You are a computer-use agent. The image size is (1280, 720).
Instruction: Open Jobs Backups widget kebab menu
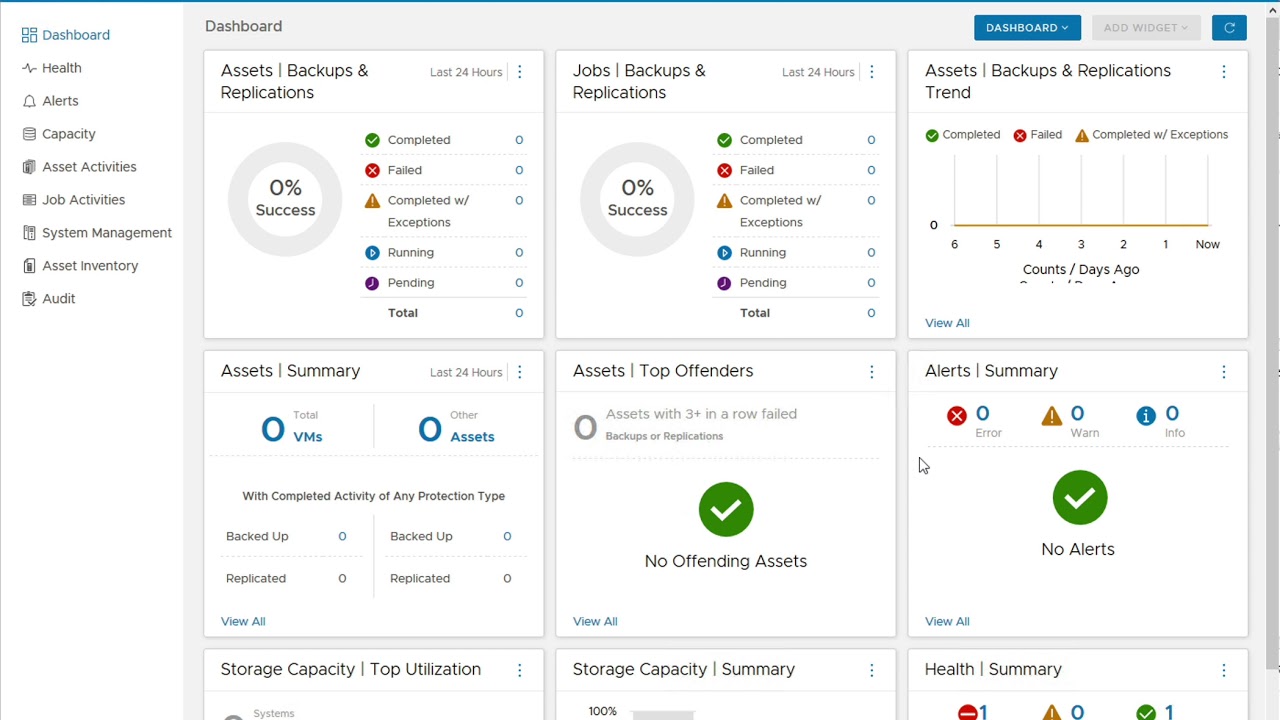(872, 72)
